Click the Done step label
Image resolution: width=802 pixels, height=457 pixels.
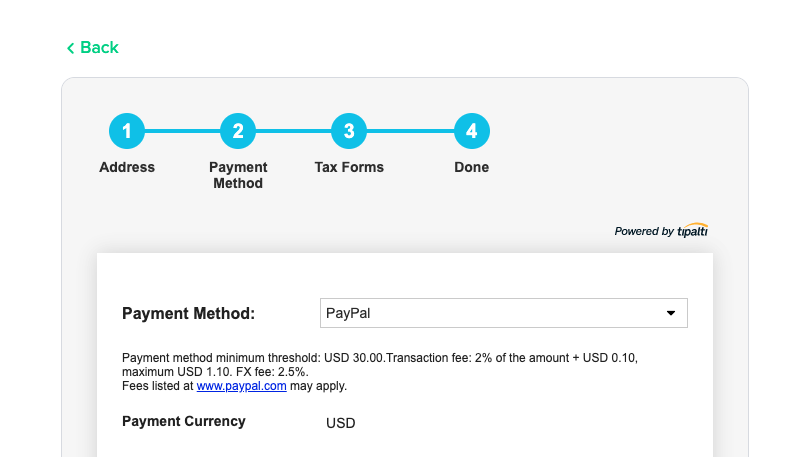tap(472, 167)
